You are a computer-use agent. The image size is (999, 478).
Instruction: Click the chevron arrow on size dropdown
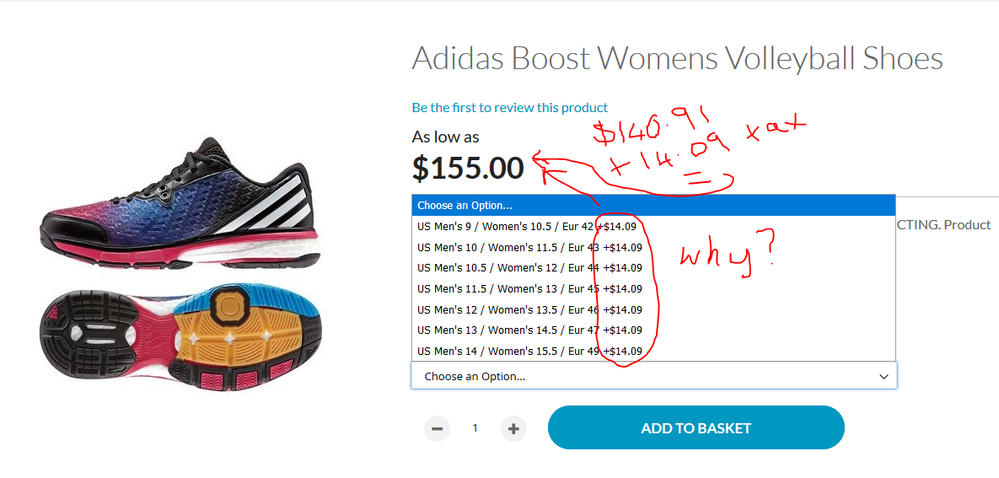click(x=884, y=377)
